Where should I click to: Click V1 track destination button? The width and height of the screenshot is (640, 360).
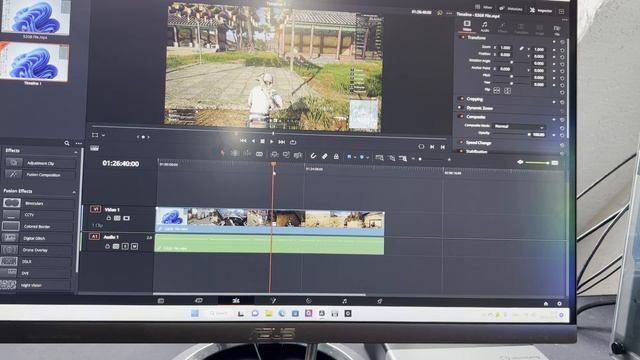point(95,209)
